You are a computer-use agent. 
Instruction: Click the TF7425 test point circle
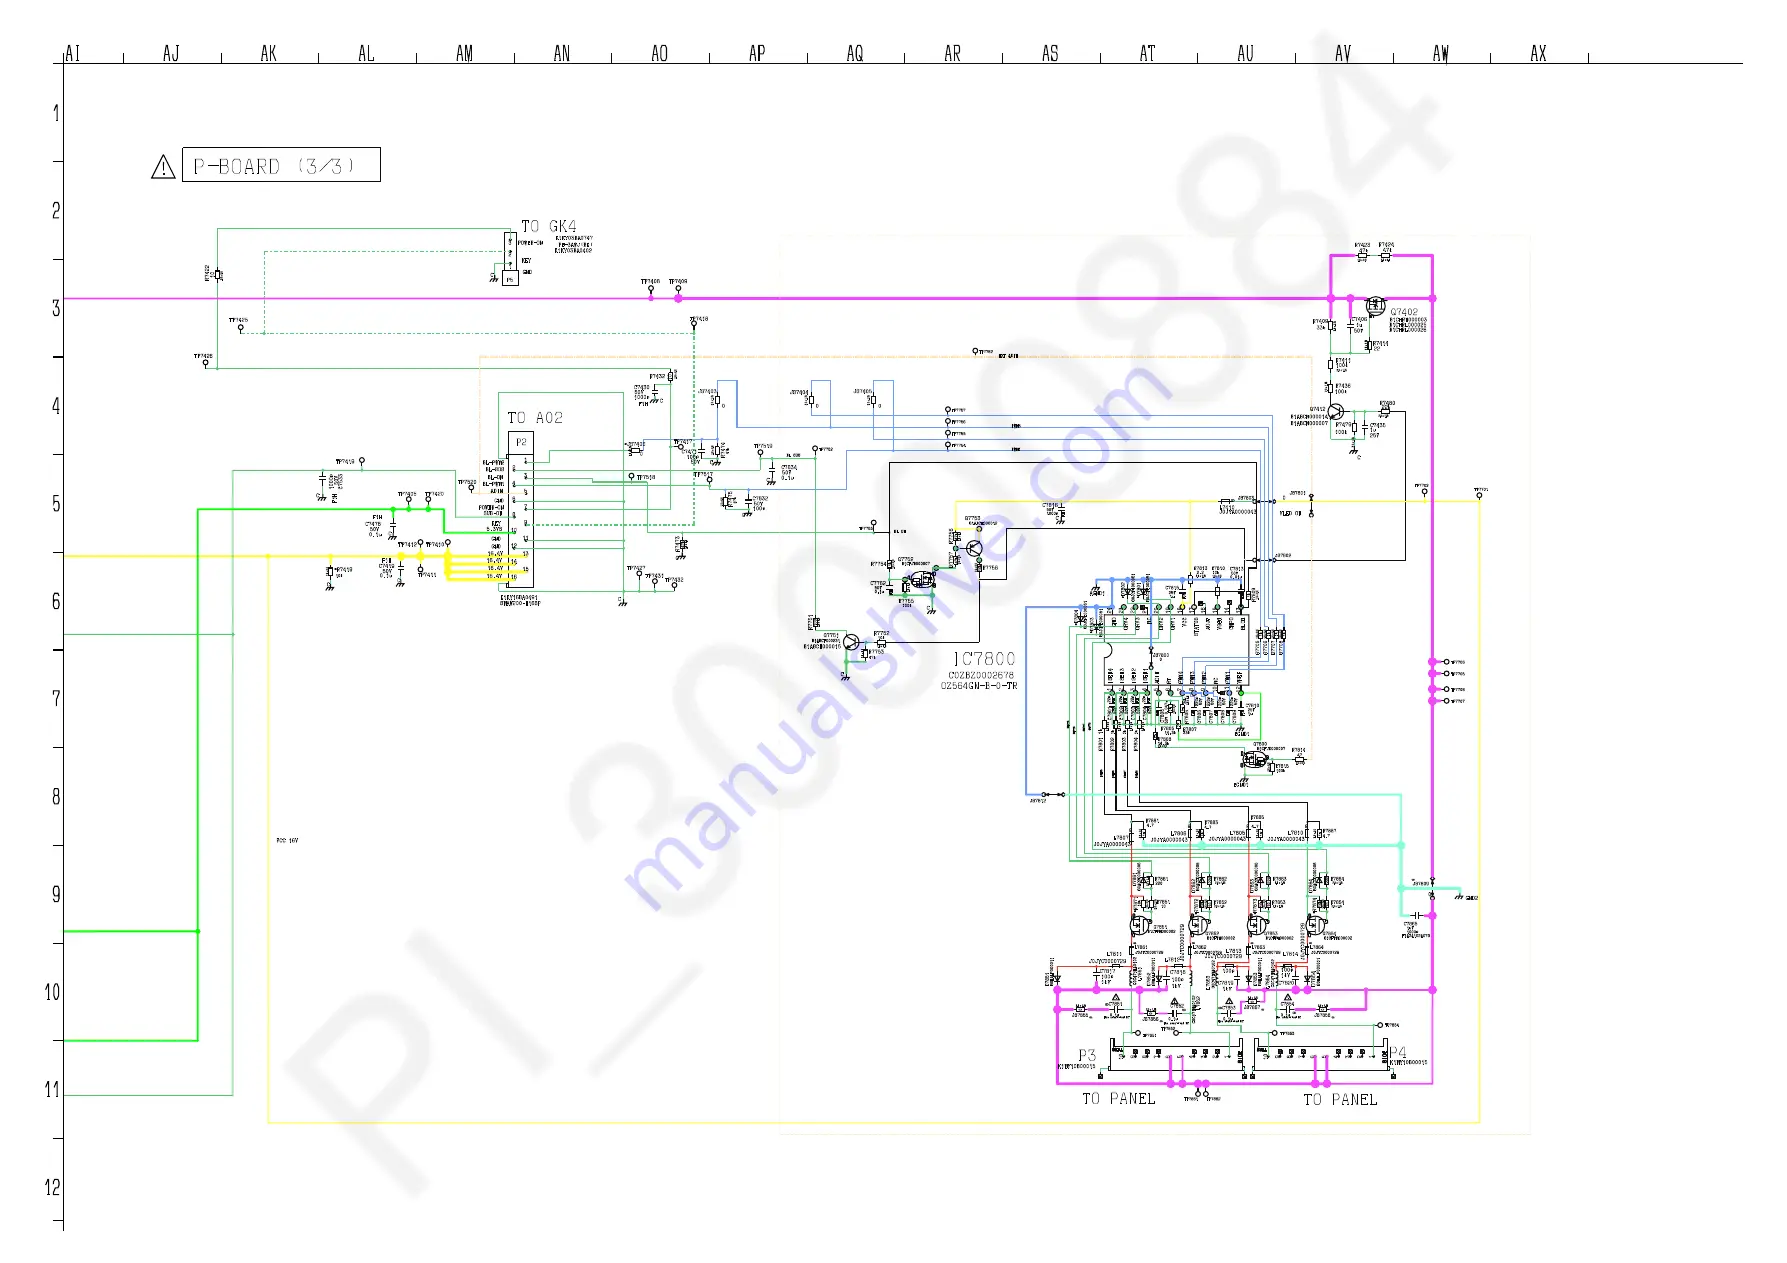pos(240,328)
